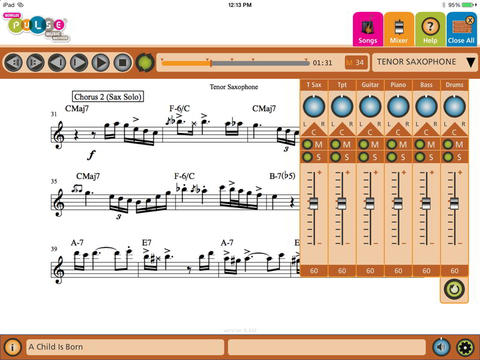Image resolution: width=480 pixels, height=360 pixels.
Task: Toggle the green loop button
Action: point(145,62)
